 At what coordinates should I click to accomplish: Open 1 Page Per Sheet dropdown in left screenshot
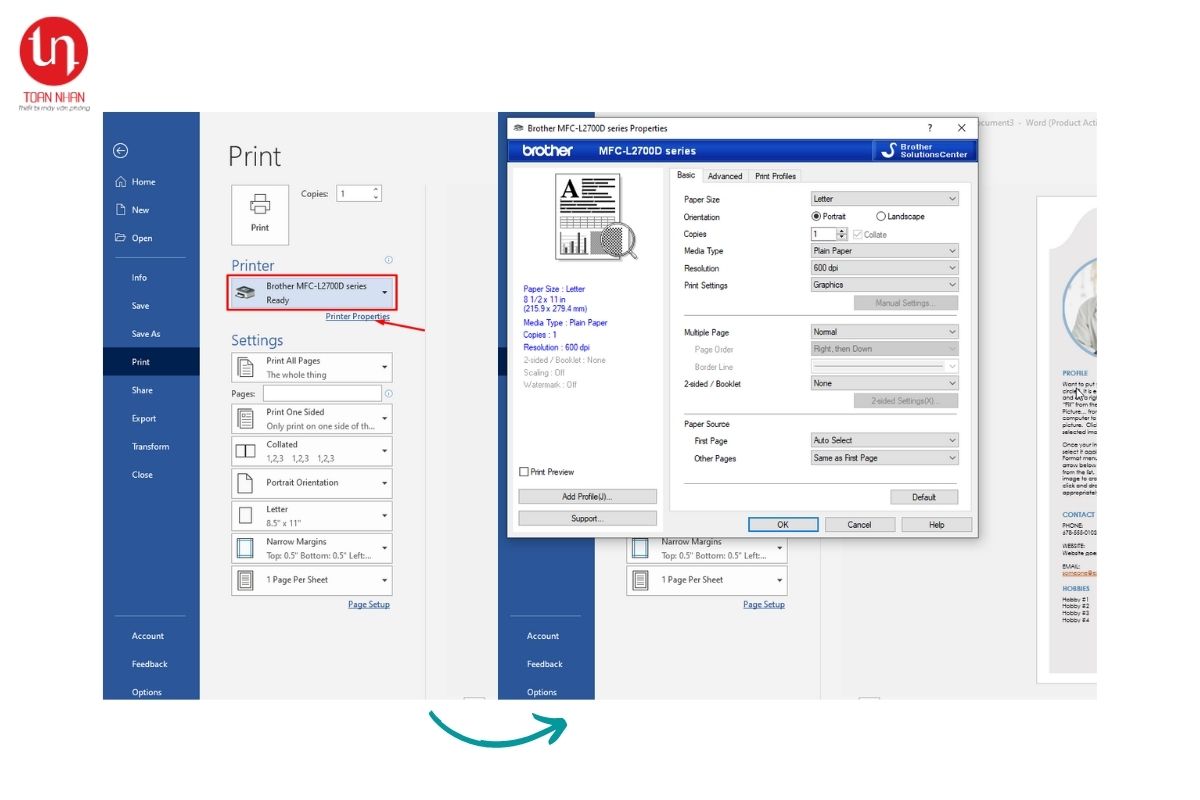(x=312, y=580)
